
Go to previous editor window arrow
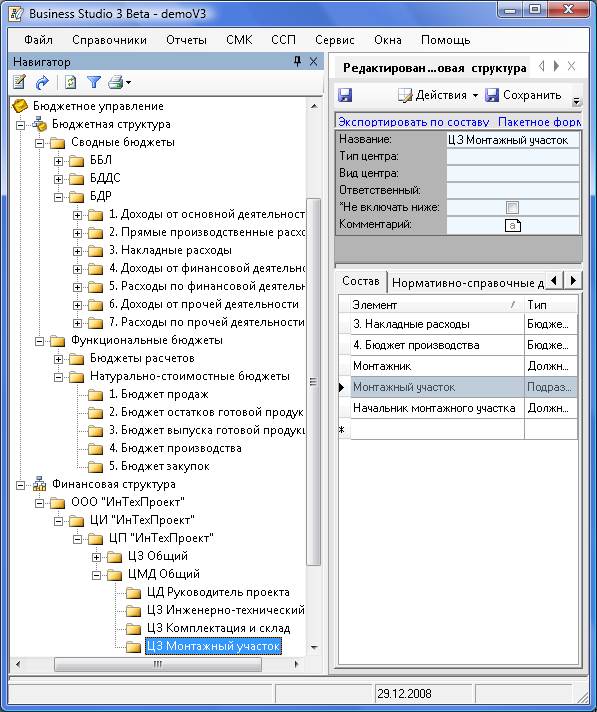click(x=541, y=66)
